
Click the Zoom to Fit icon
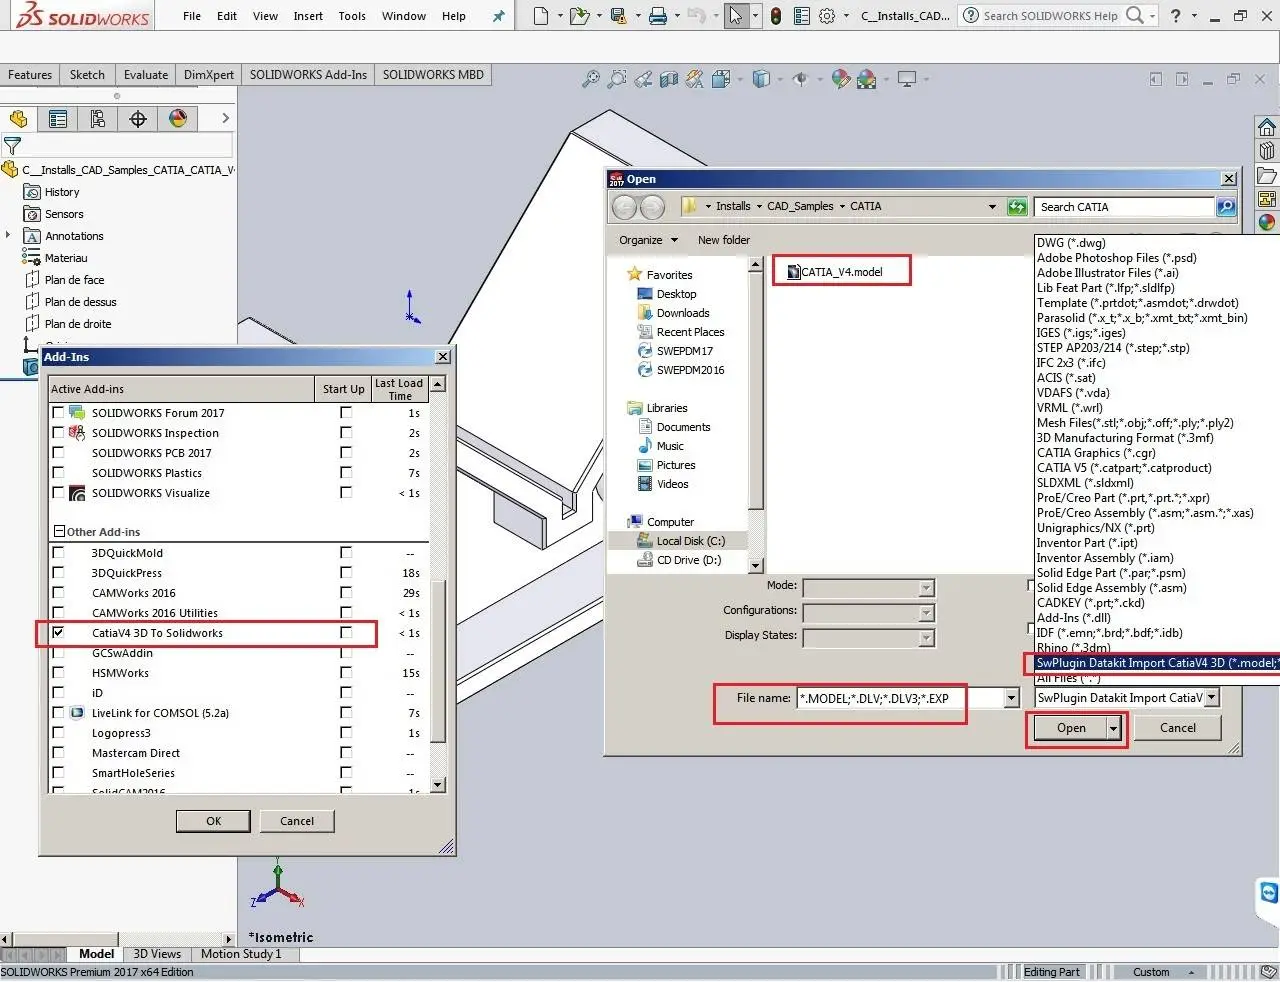591,79
